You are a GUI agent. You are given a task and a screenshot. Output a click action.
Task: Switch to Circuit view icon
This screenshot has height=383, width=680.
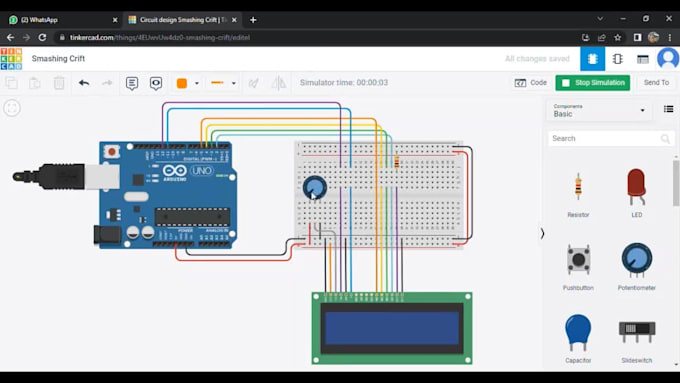point(592,59)
